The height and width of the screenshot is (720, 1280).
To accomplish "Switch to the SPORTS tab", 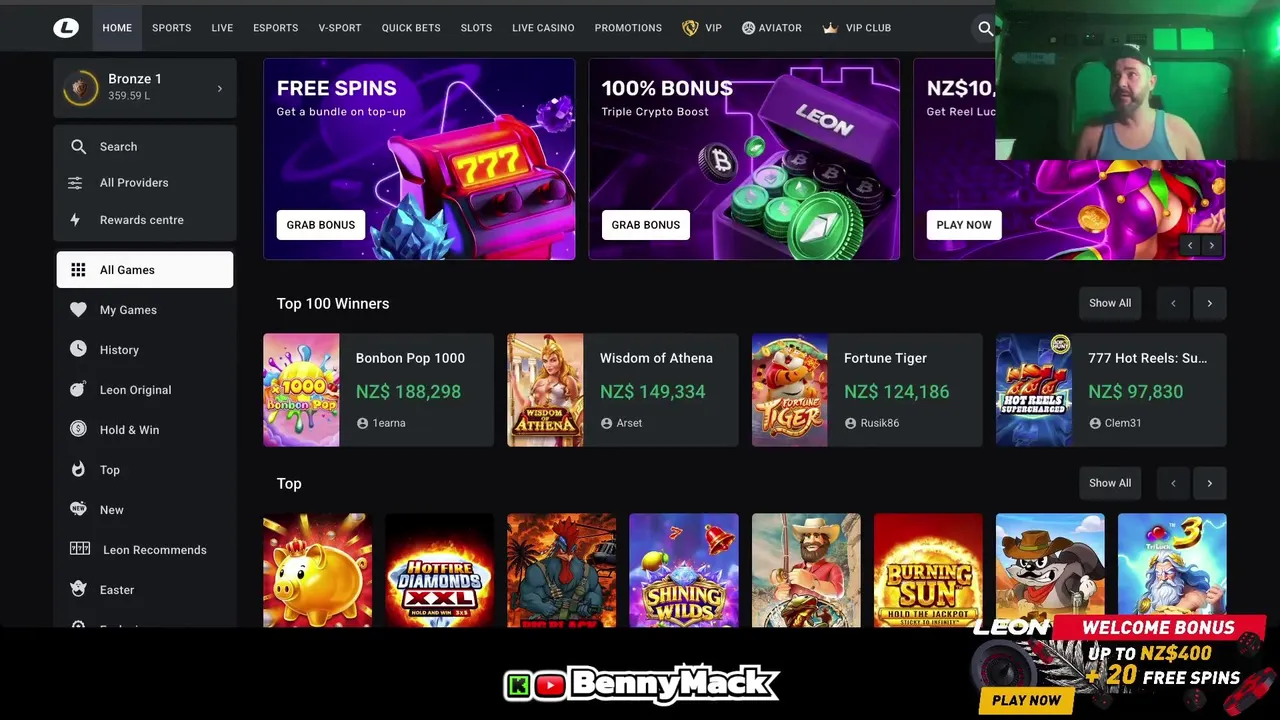I will (171, 28).
